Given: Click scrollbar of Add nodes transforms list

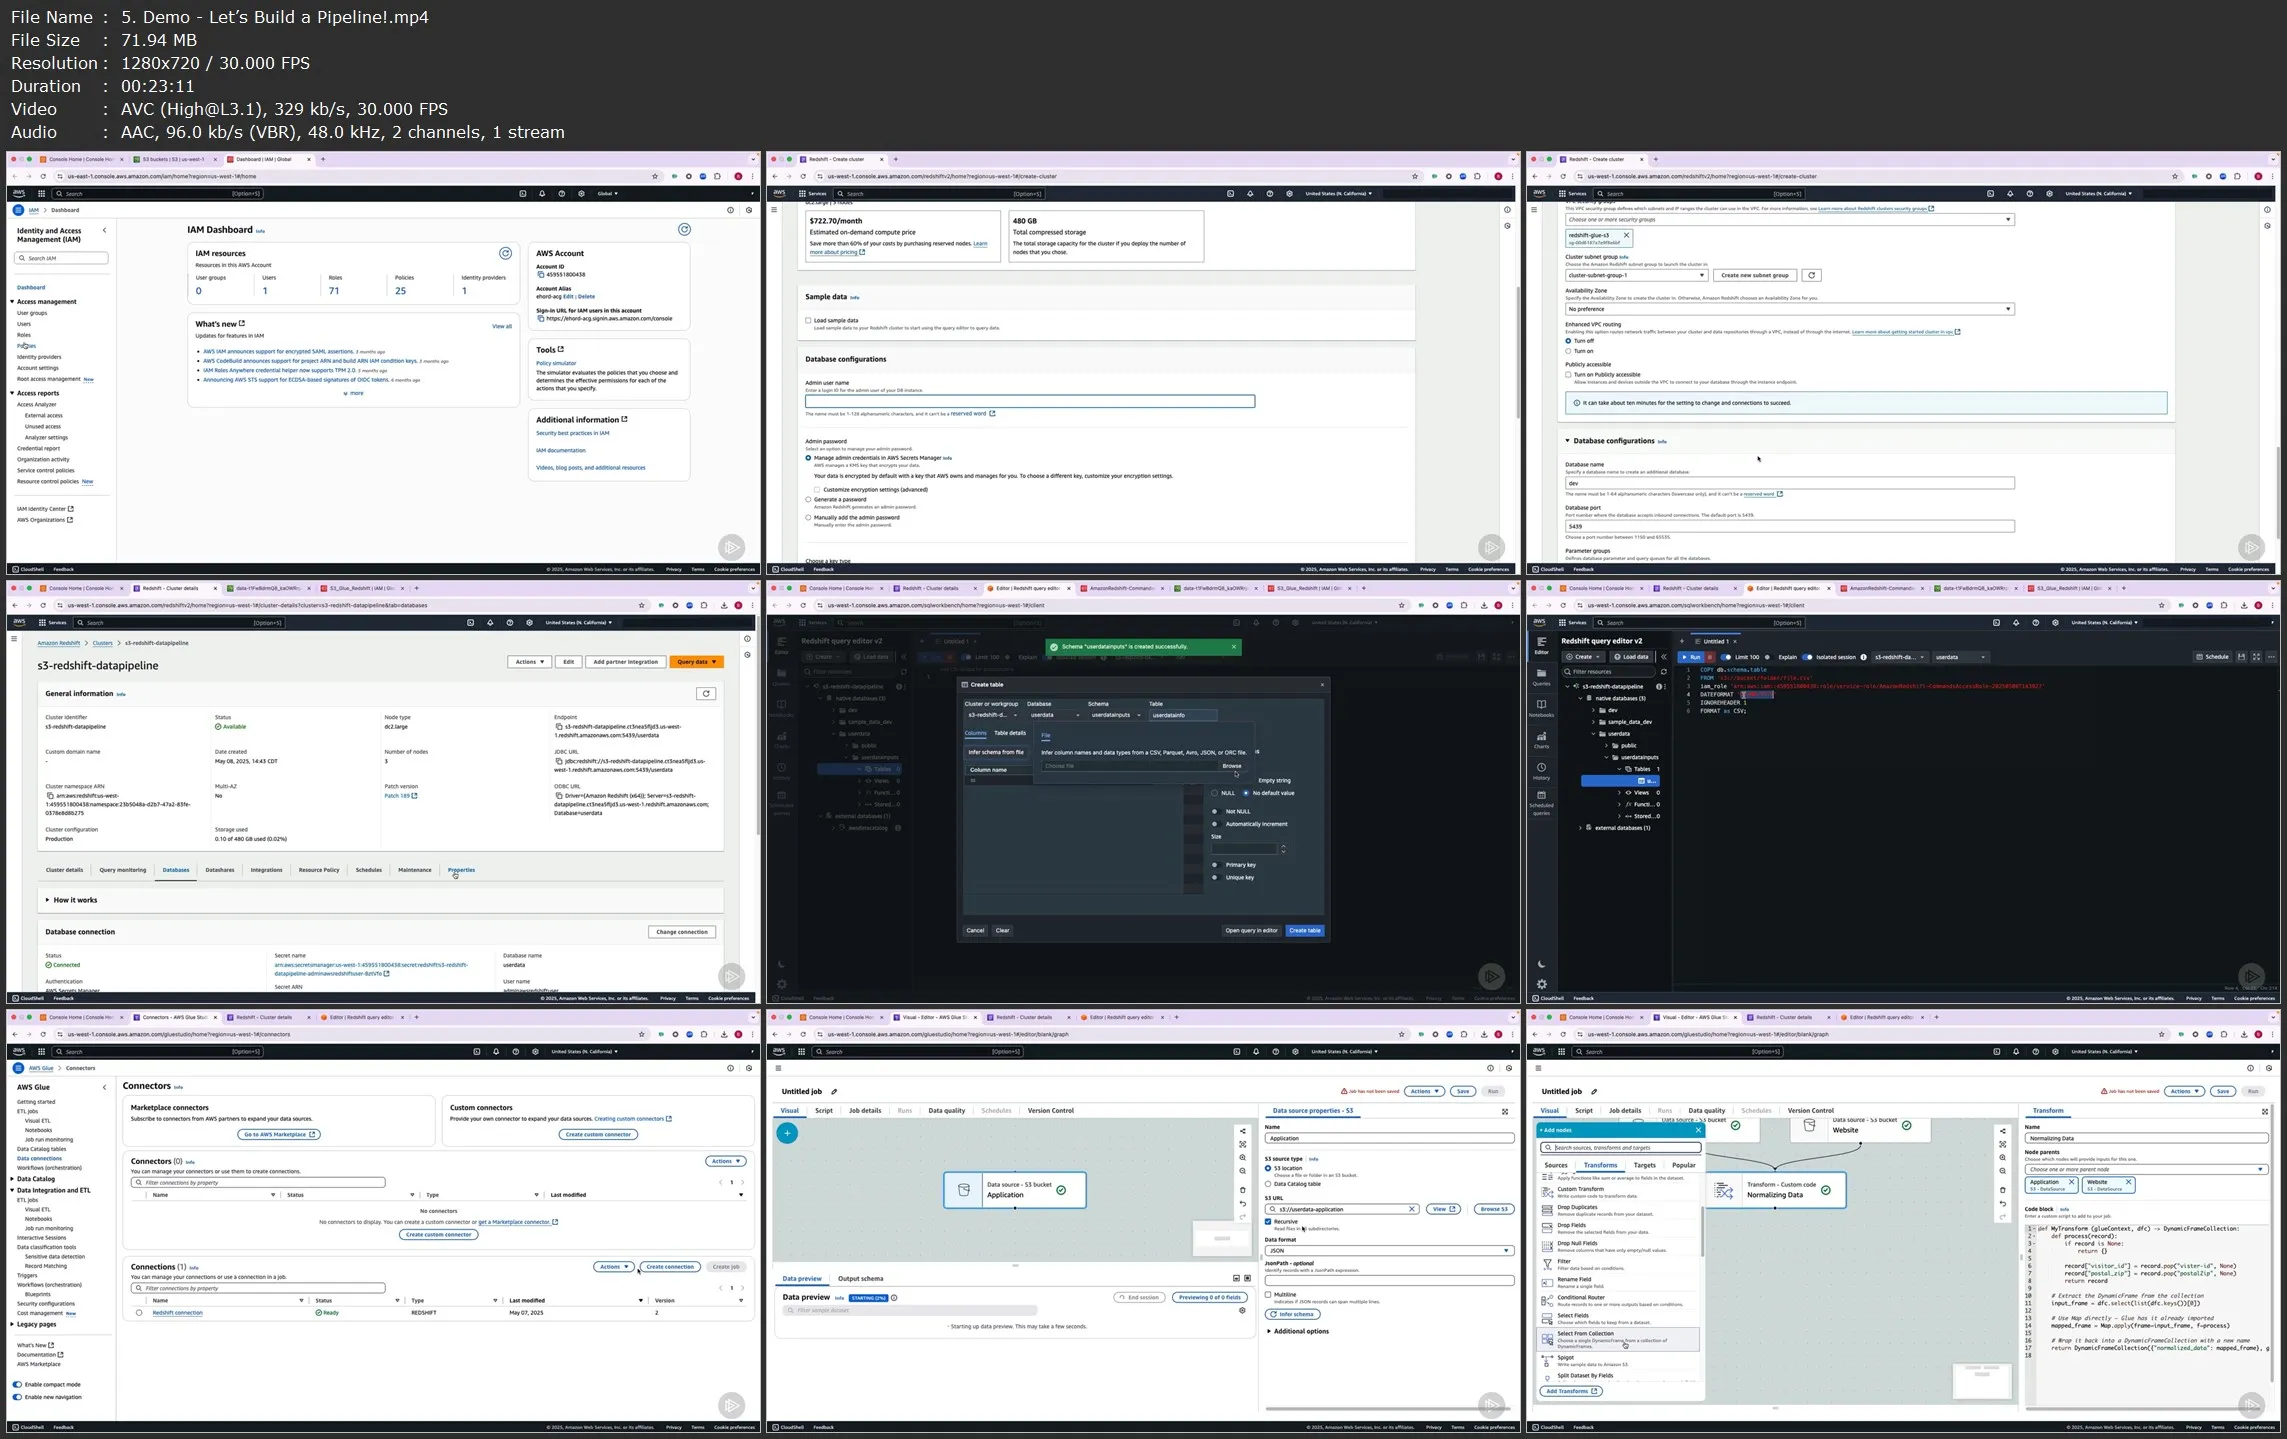Looking at the screenshot, I should click(x=1700, y=1232).
